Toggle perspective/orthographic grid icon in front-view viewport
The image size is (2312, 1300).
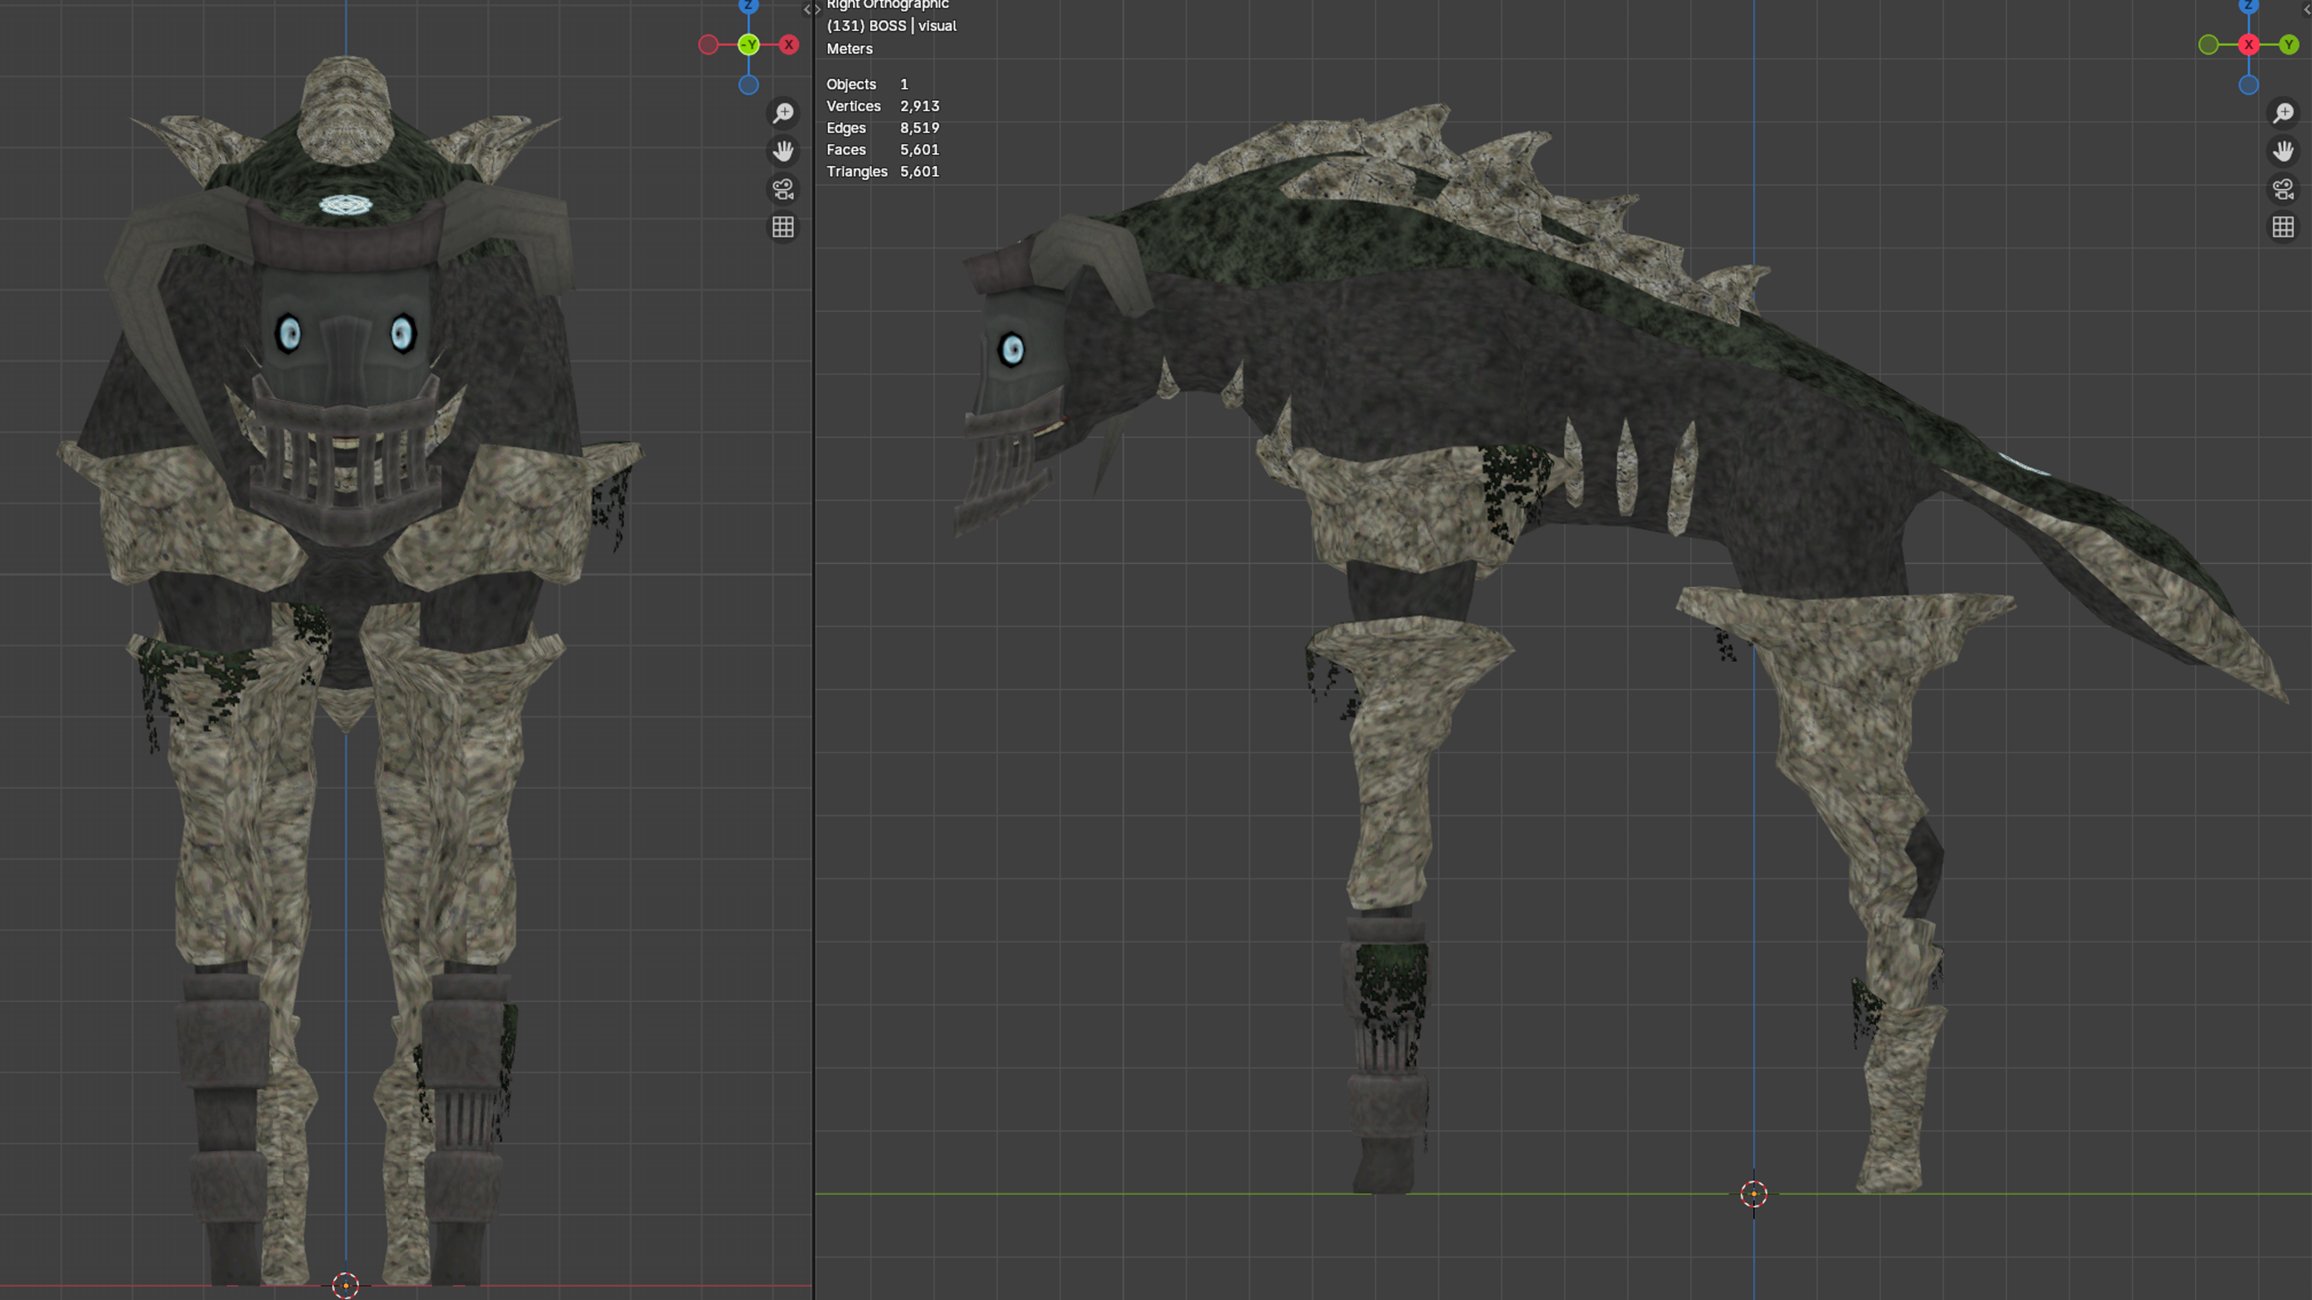(783, 227)
